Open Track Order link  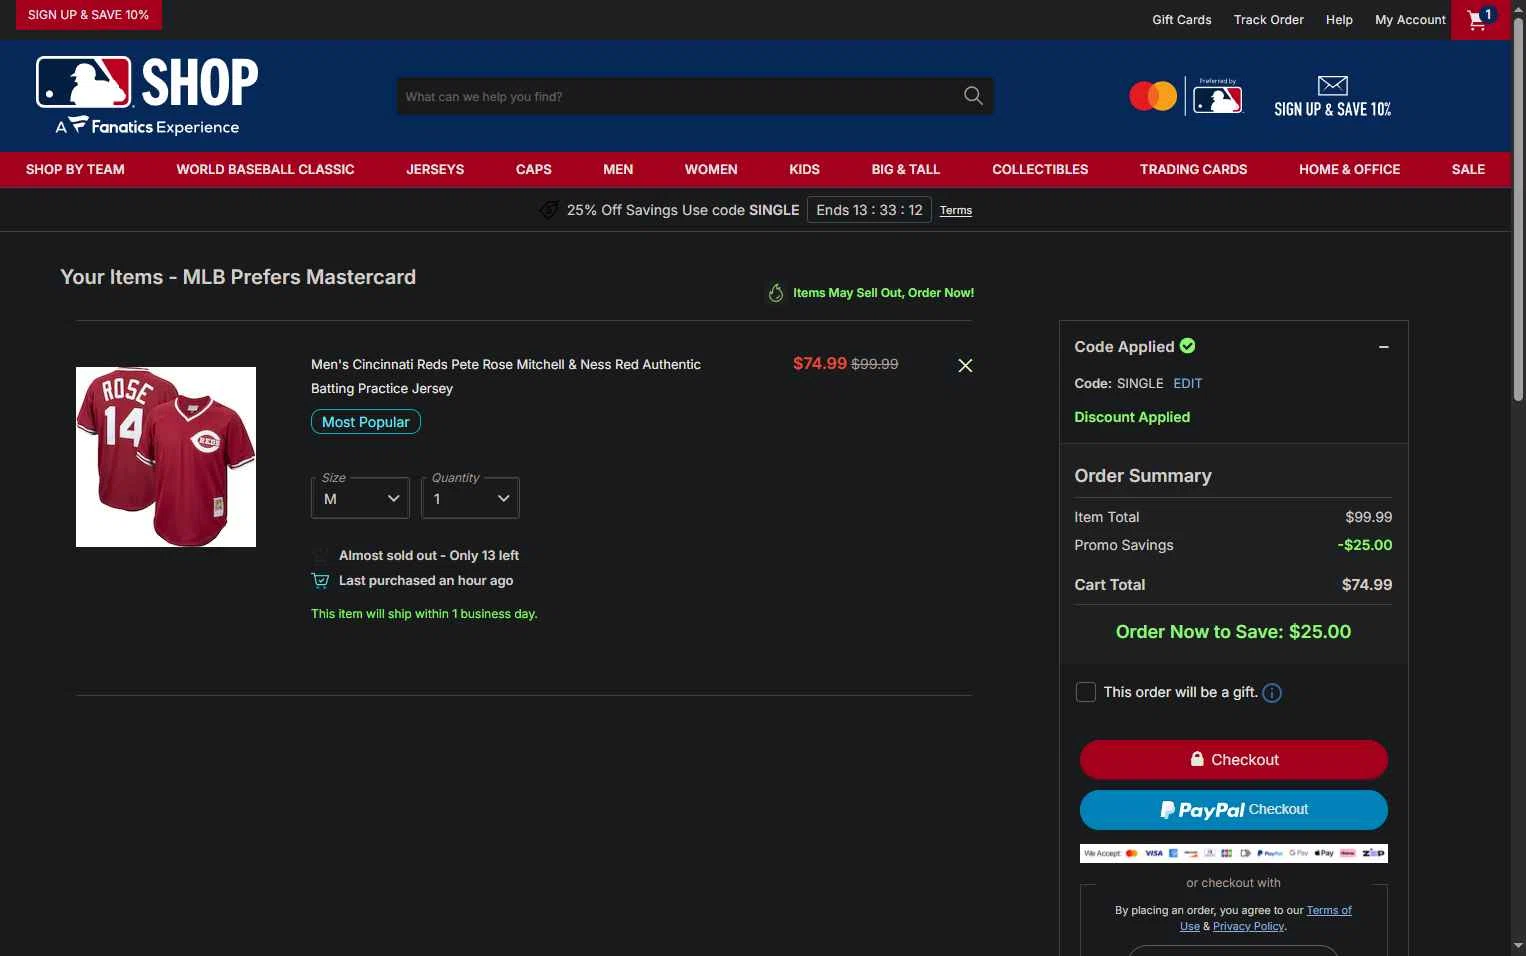pyautogui.click(x=1268, y=20)
